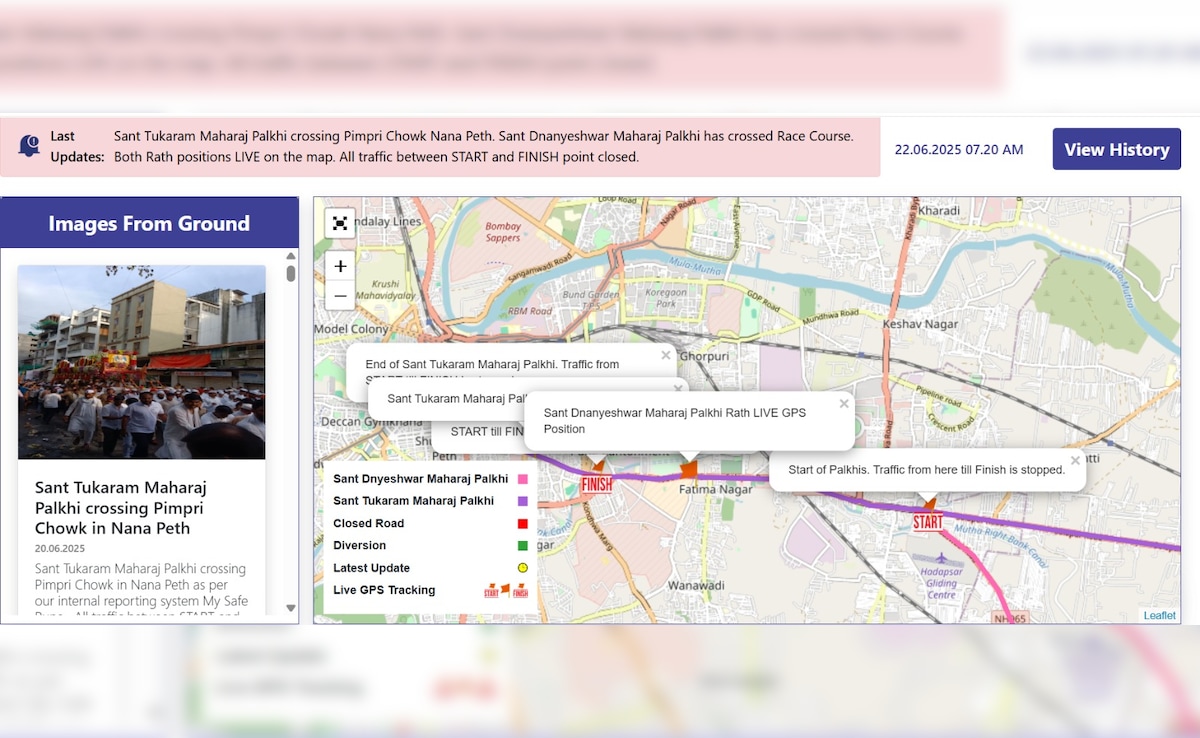Image resolution: width=1200 pixels, height=738 pixels.
Task: Click the pink Sant Dnyeshwar Palkhi swatch
Action: pyautogui.click(x=522, y=479)
